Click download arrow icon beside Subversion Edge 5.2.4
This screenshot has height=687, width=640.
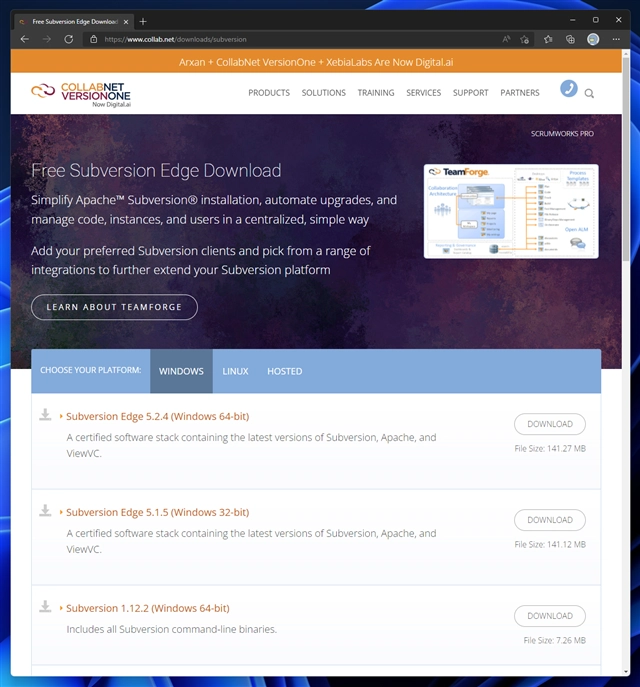(45, 414)
